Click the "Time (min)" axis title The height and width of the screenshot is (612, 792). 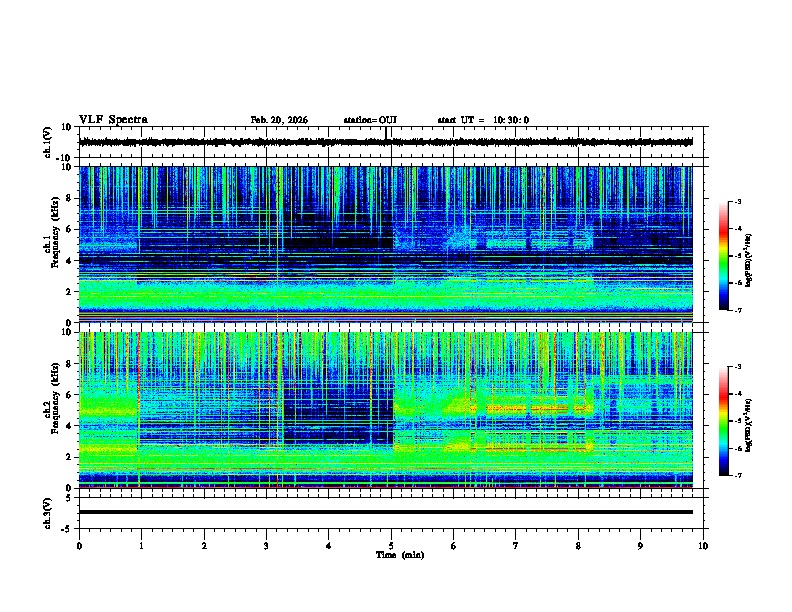(400, 555)
